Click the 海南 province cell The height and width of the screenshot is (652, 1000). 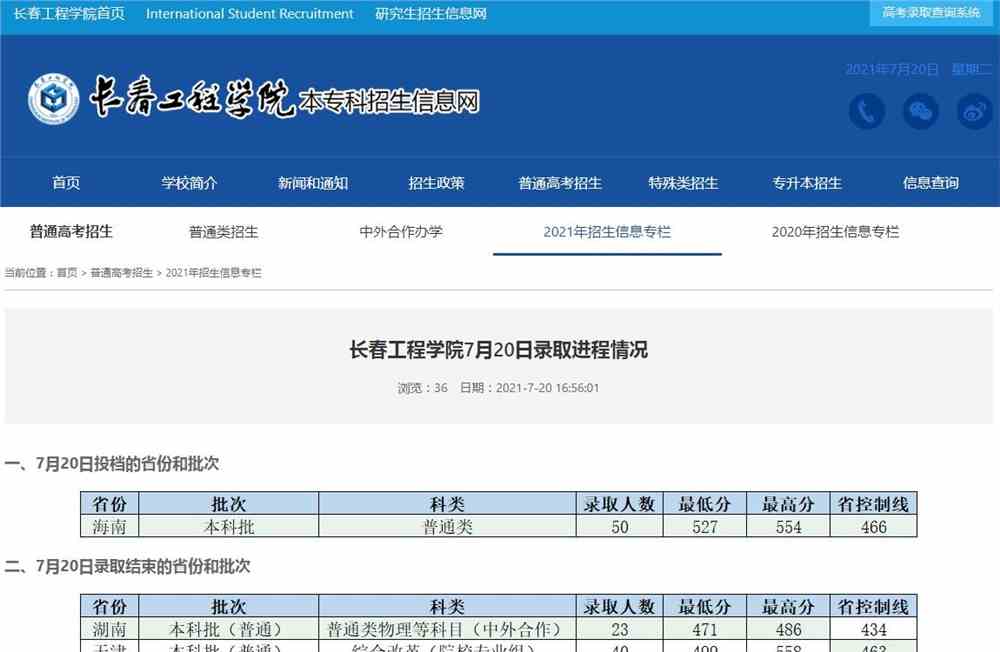coord(110,527)
